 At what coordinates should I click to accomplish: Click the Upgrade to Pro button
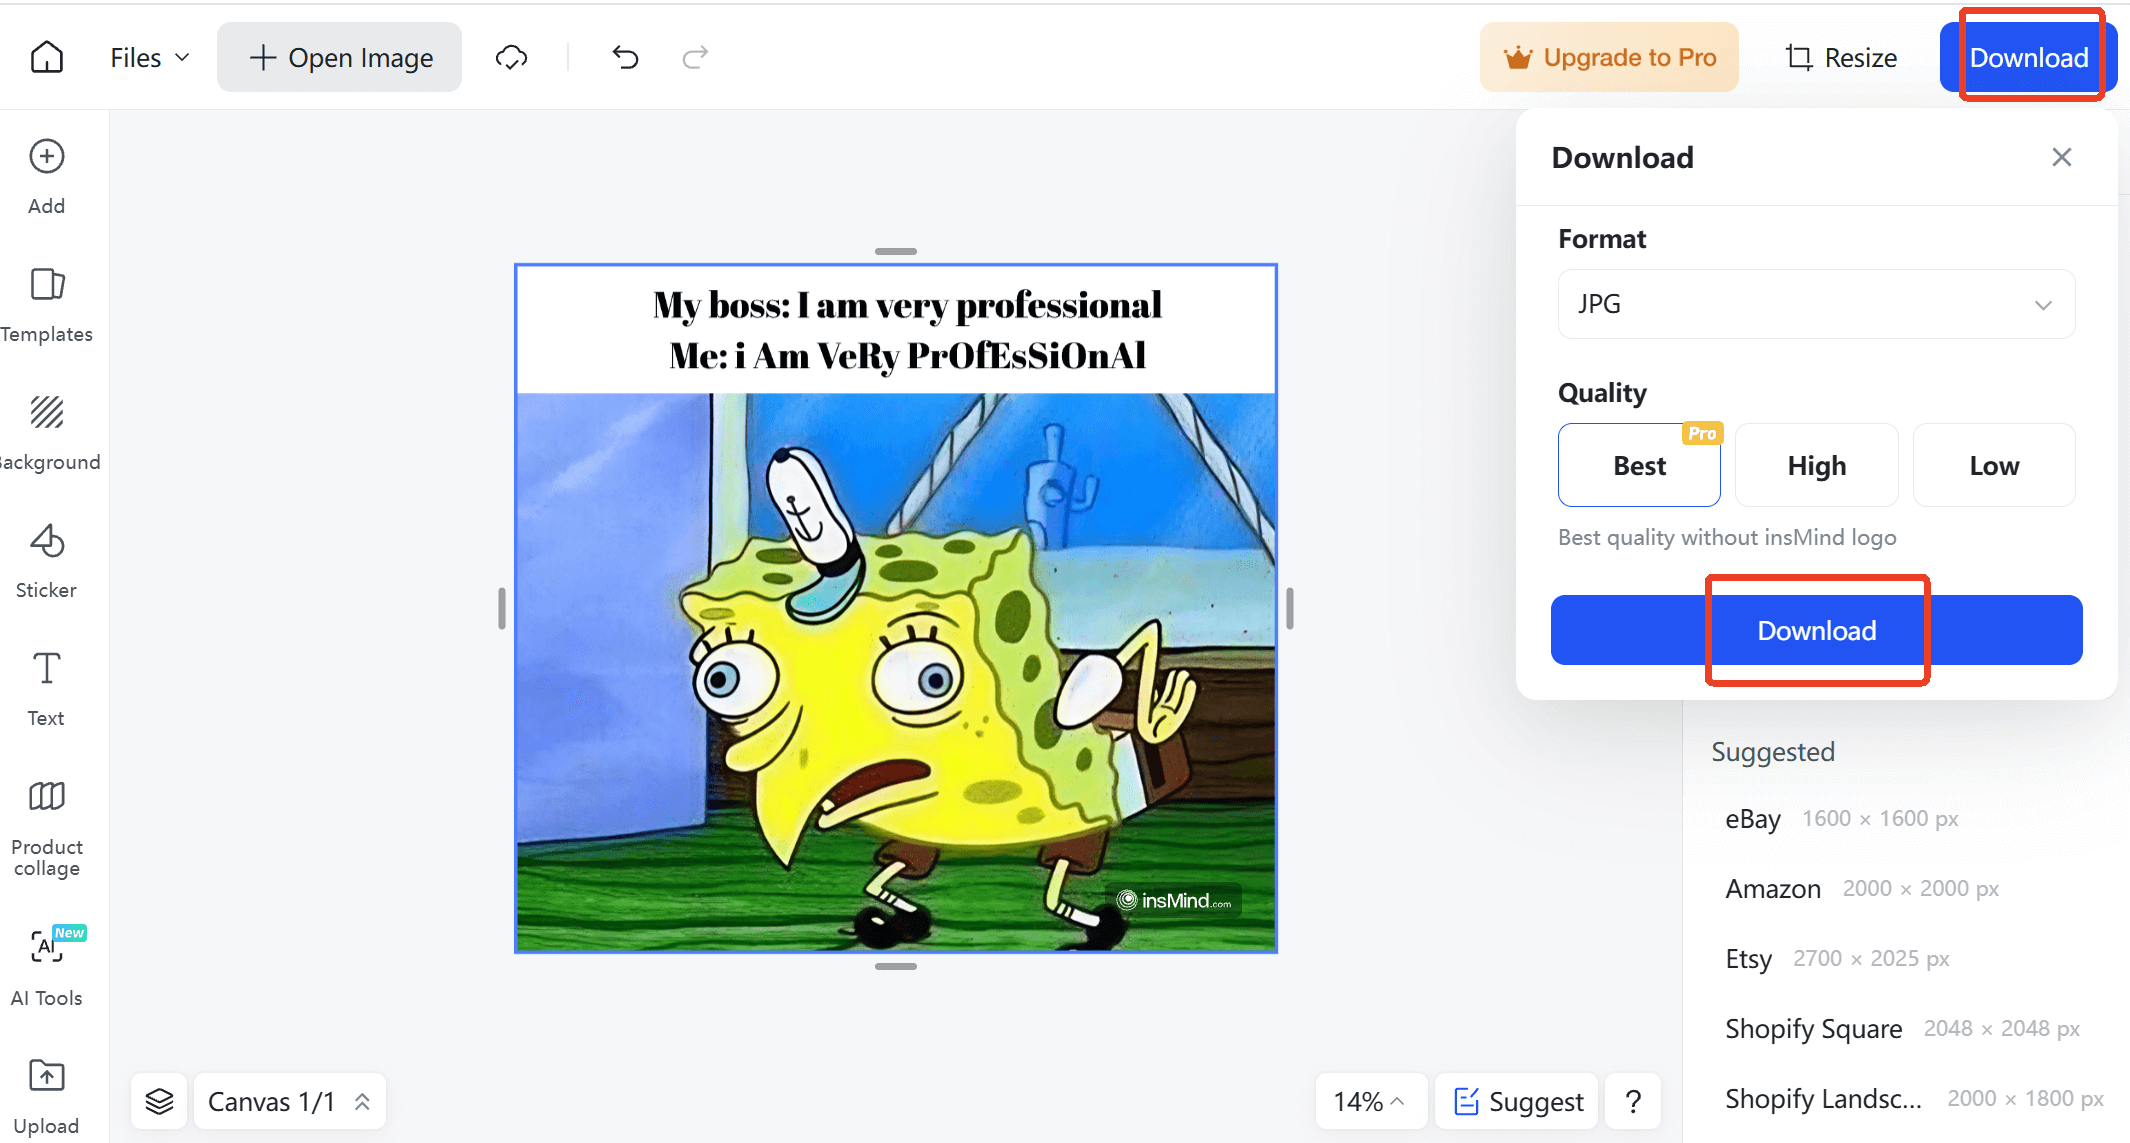click(1609, 57)
